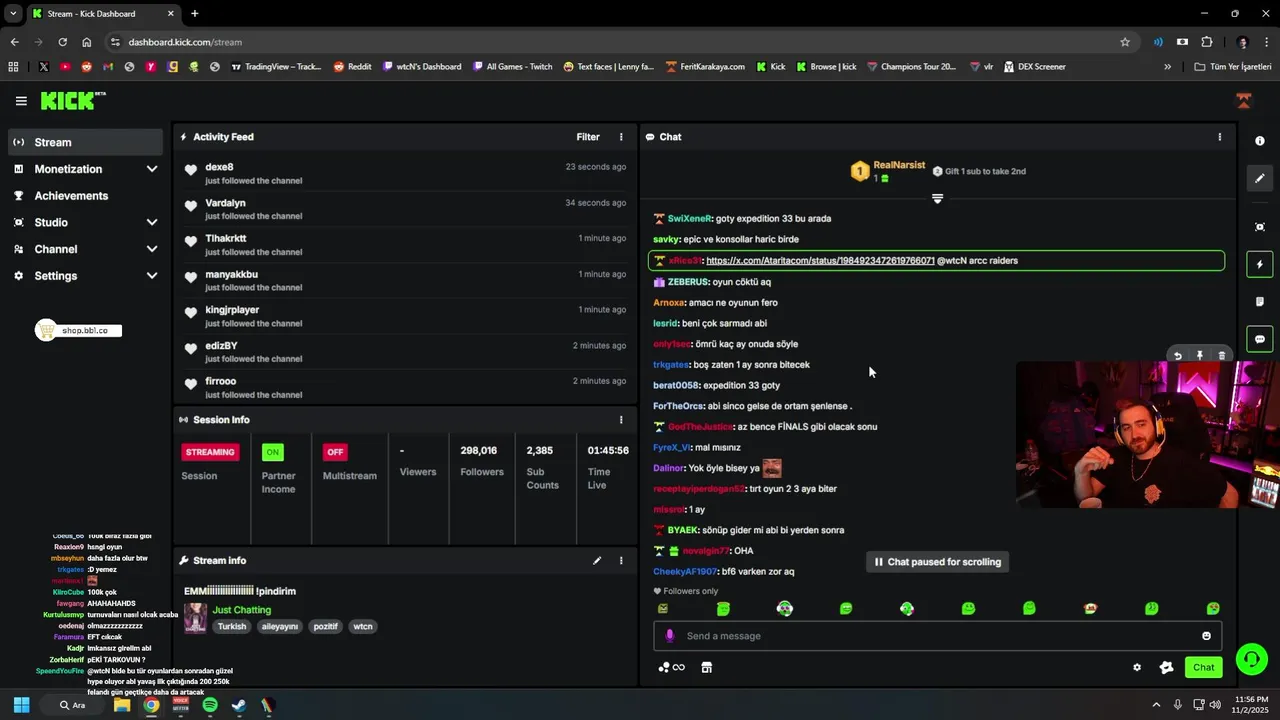Open Activity Feed three-dot options menu
This screenshot has height=720, width=1280.
621,137
